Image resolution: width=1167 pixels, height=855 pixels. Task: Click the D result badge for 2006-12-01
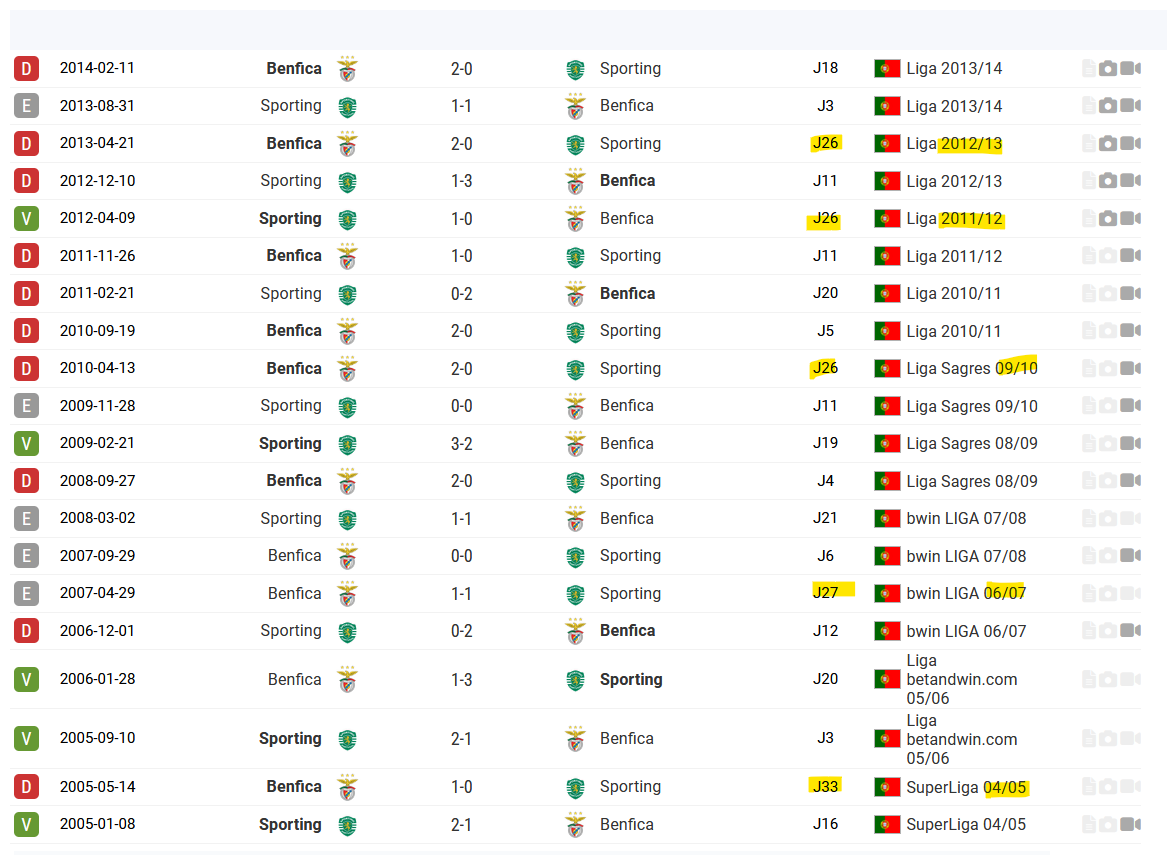26,630
